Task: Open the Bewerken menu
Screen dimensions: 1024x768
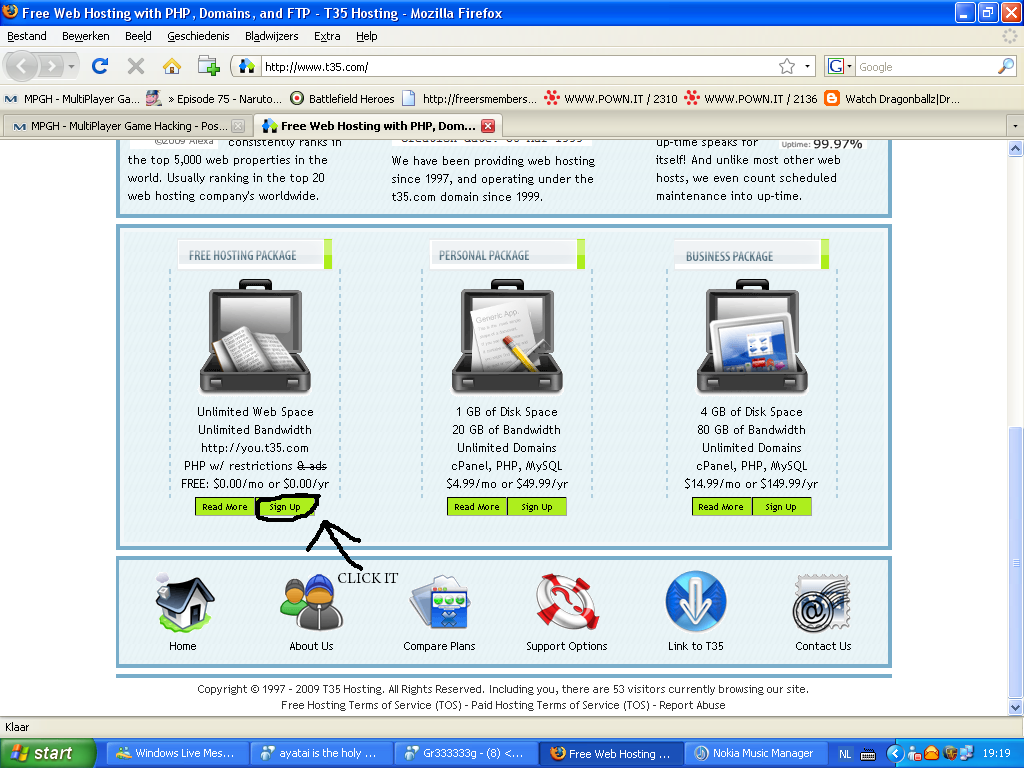Action: [x=86, y=36]
